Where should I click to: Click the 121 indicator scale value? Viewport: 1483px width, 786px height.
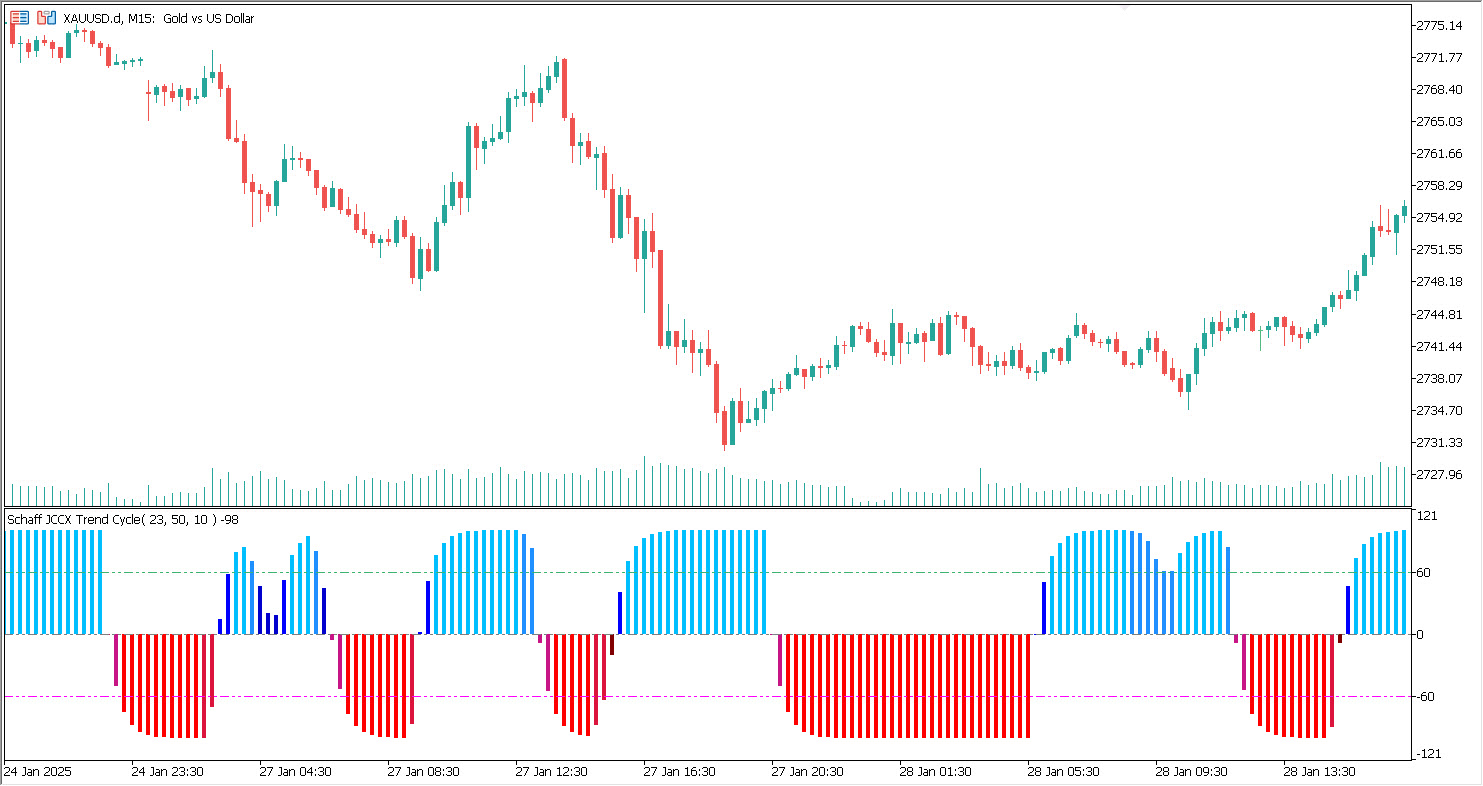[1428, 516]
